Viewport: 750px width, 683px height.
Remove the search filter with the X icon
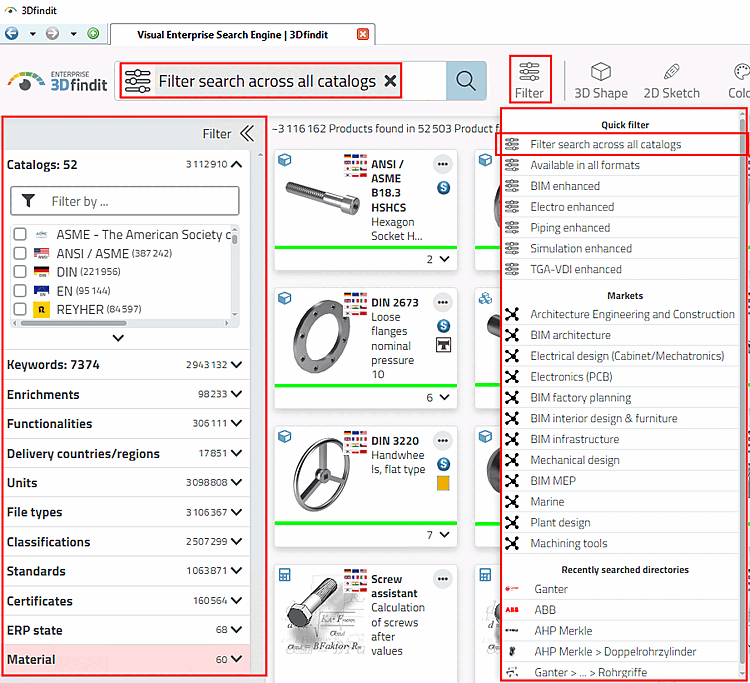[390, 81]
